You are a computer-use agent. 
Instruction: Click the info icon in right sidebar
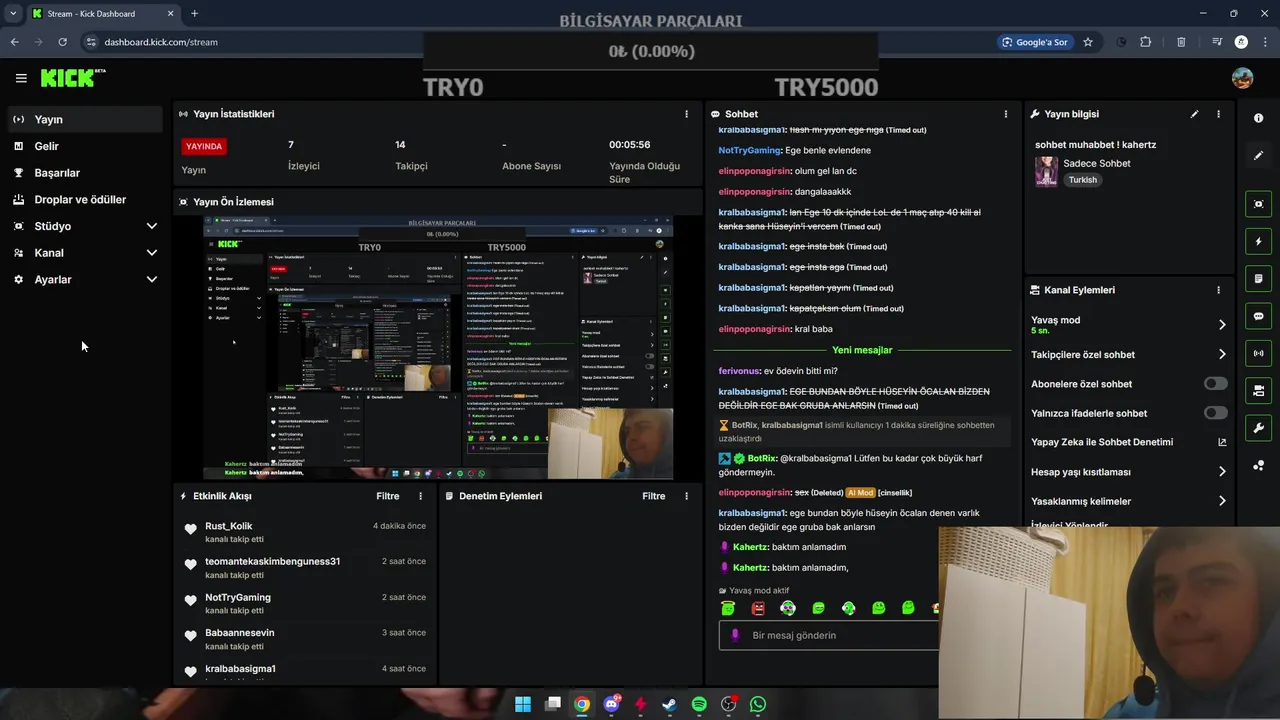[x=1258, y=118]
